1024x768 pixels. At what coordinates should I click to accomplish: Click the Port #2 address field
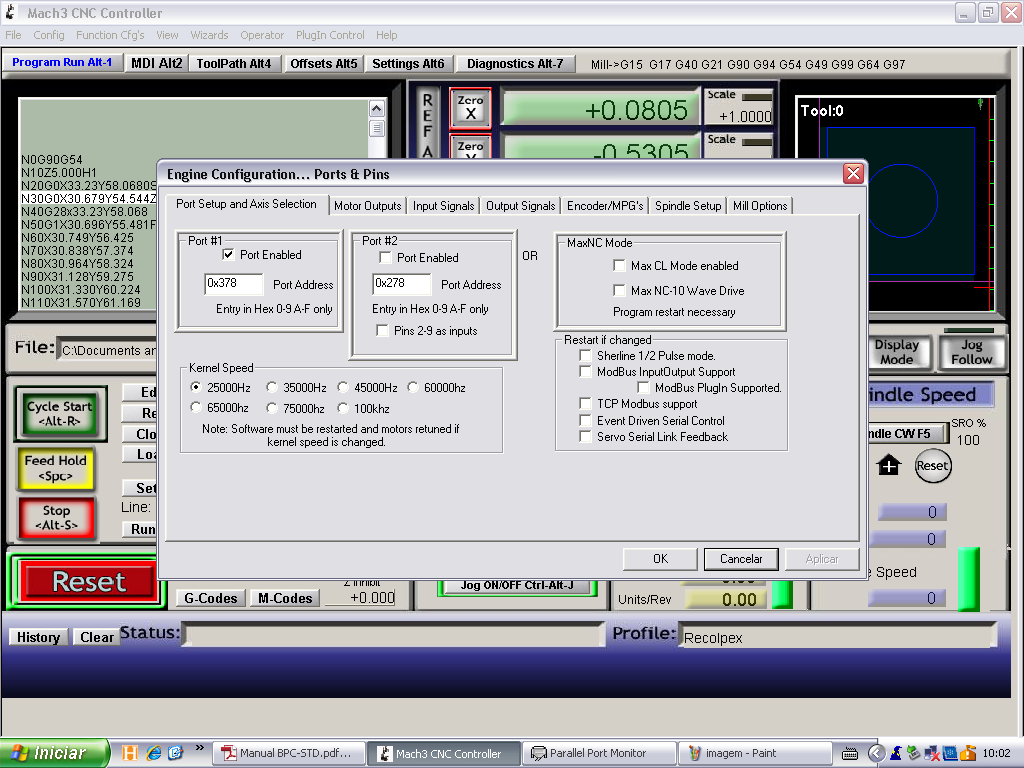402,283
